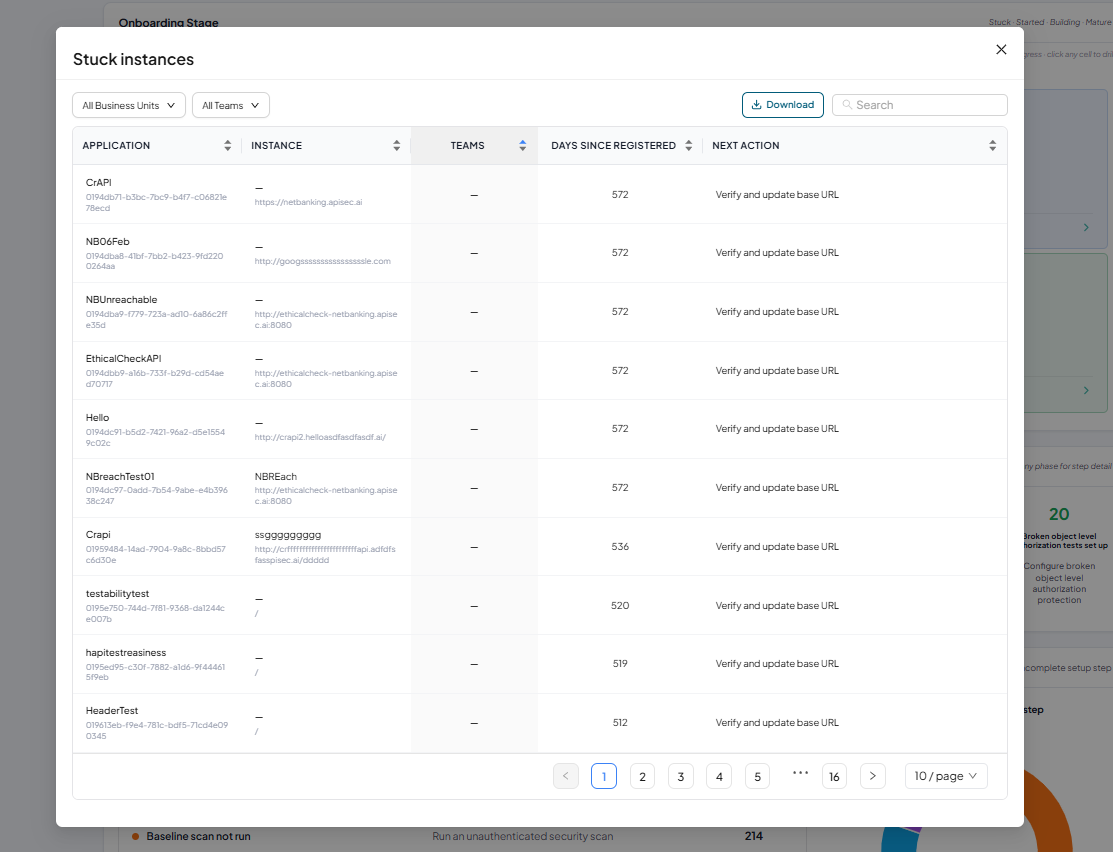Image resolution: width=1113 pixels, height=852 pixels.
Task: Jump to page 2
Action: [642, 776]
